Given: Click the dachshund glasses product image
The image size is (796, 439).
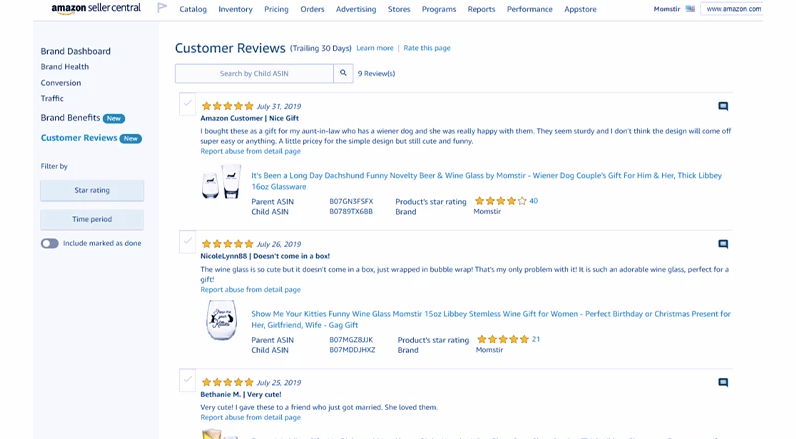Looking at the screenshot, I should point(221,181).
